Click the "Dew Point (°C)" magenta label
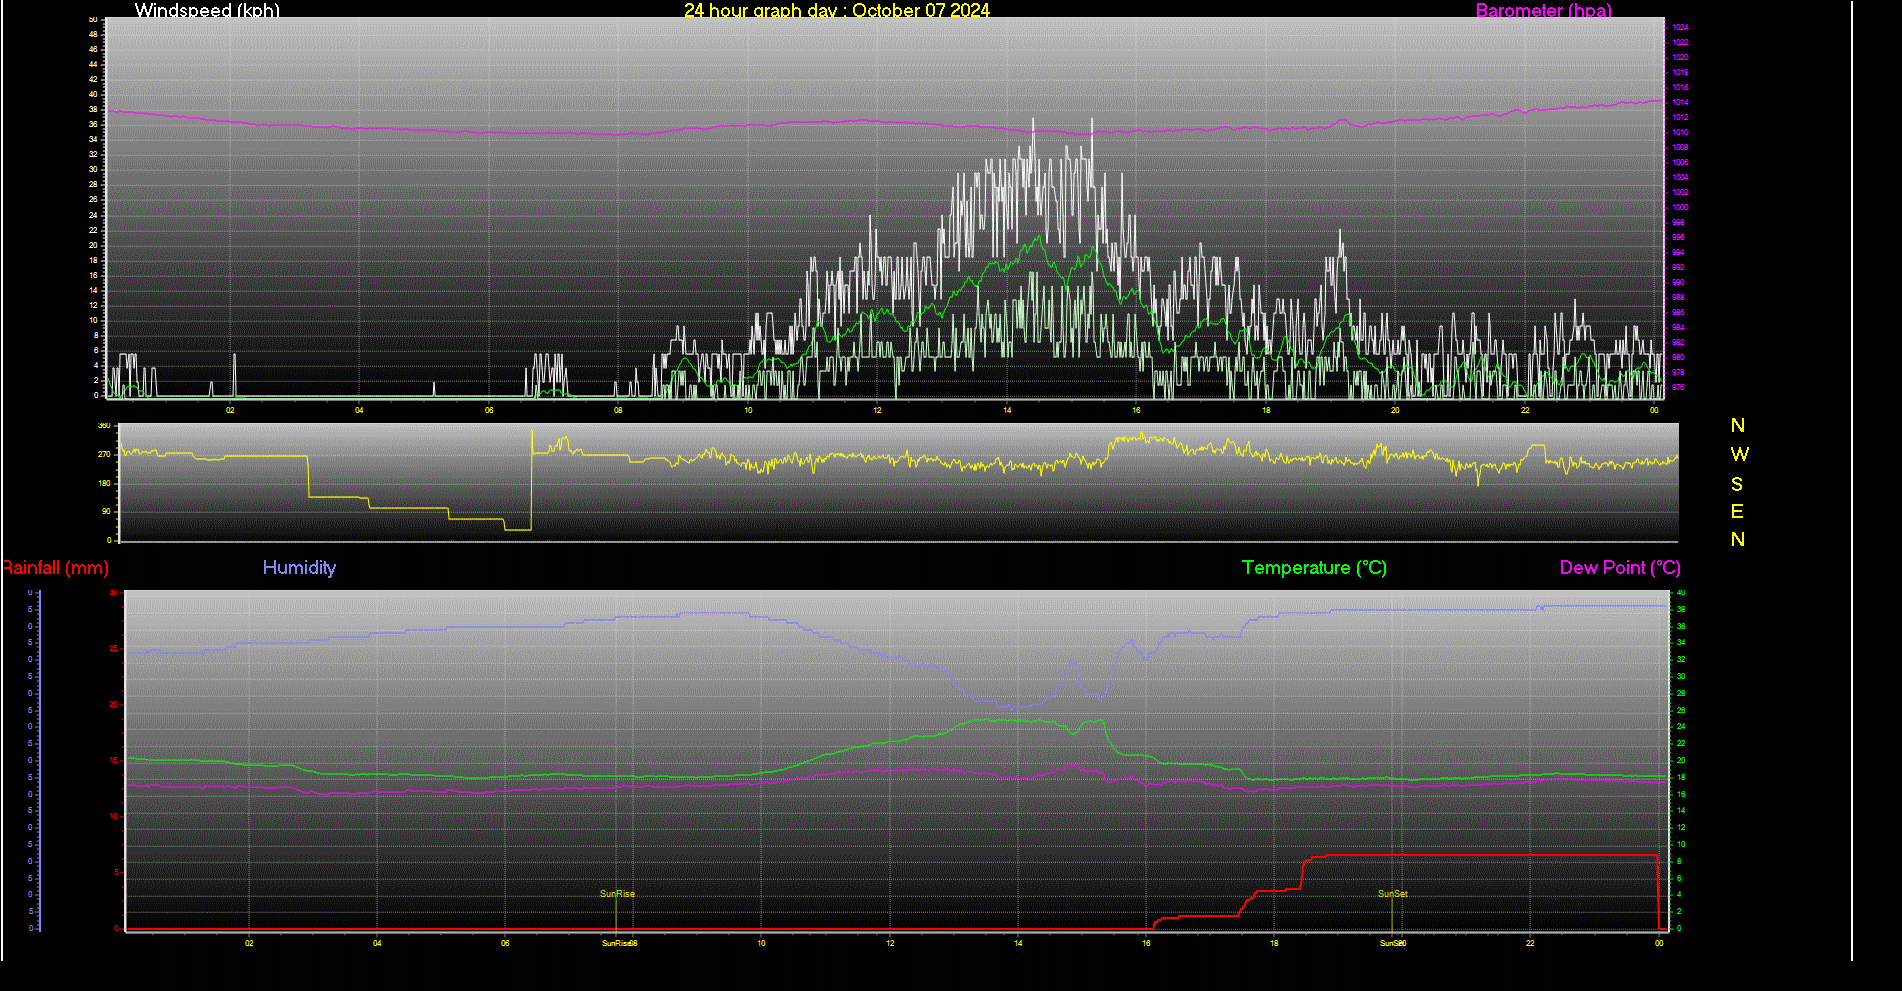 1620,568
